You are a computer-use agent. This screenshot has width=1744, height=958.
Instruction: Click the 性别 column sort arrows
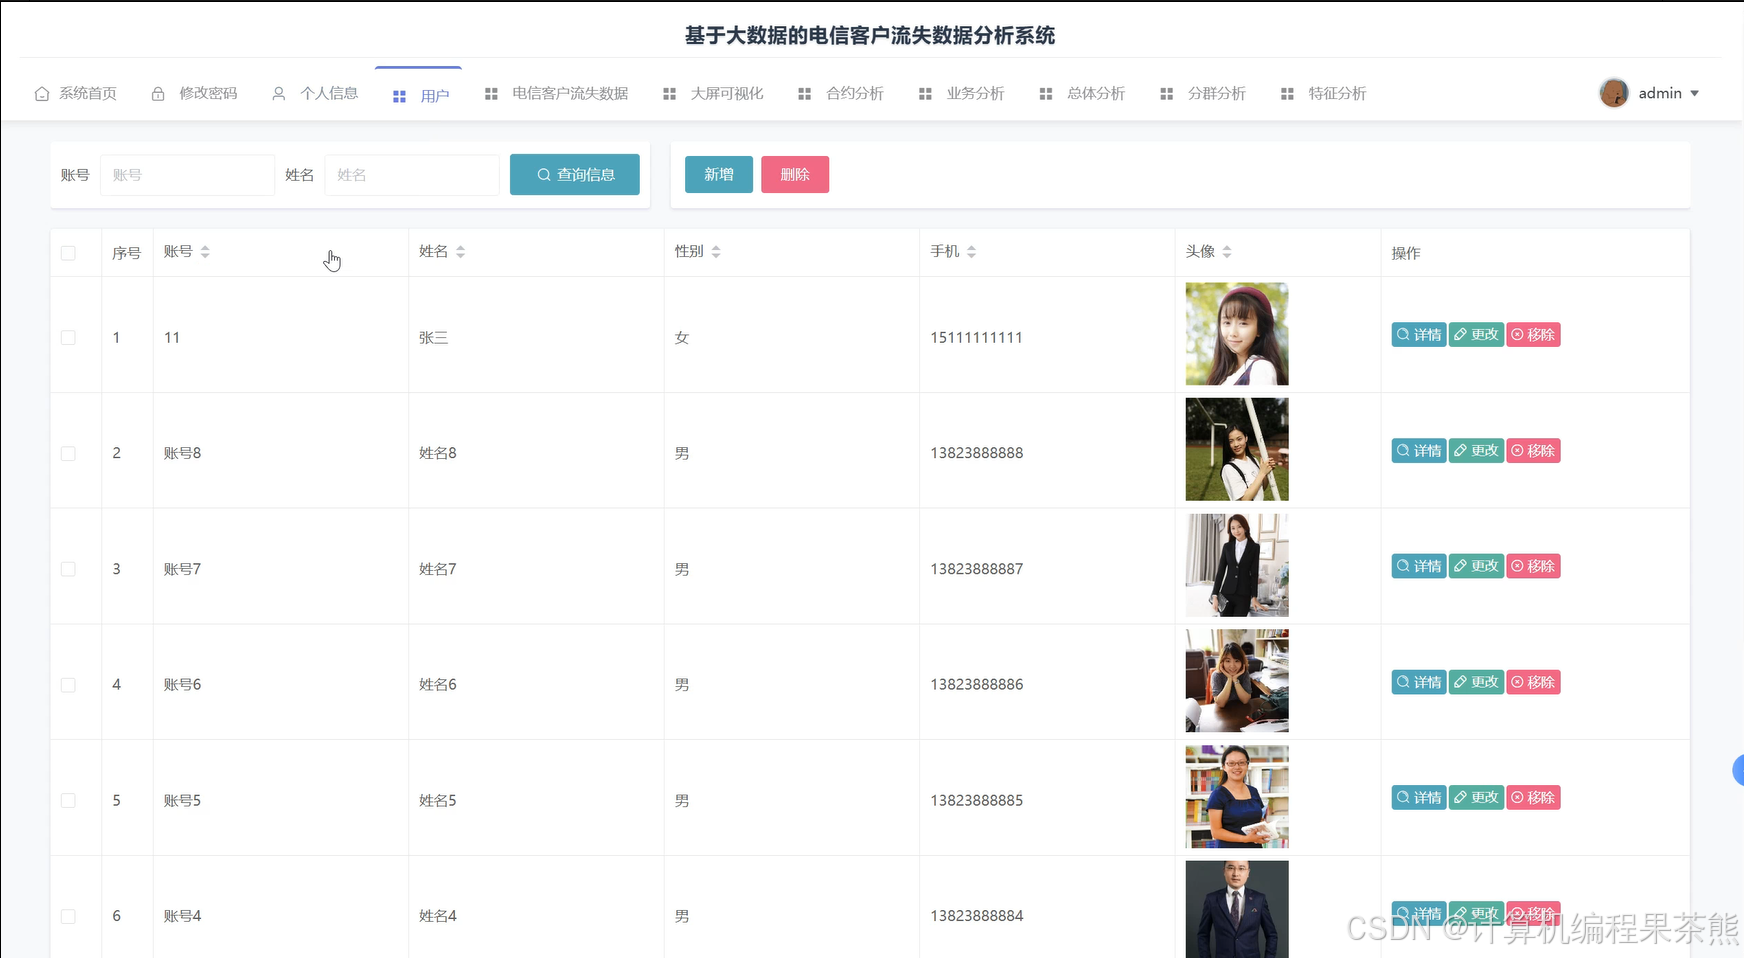click(x=716, y=252)
